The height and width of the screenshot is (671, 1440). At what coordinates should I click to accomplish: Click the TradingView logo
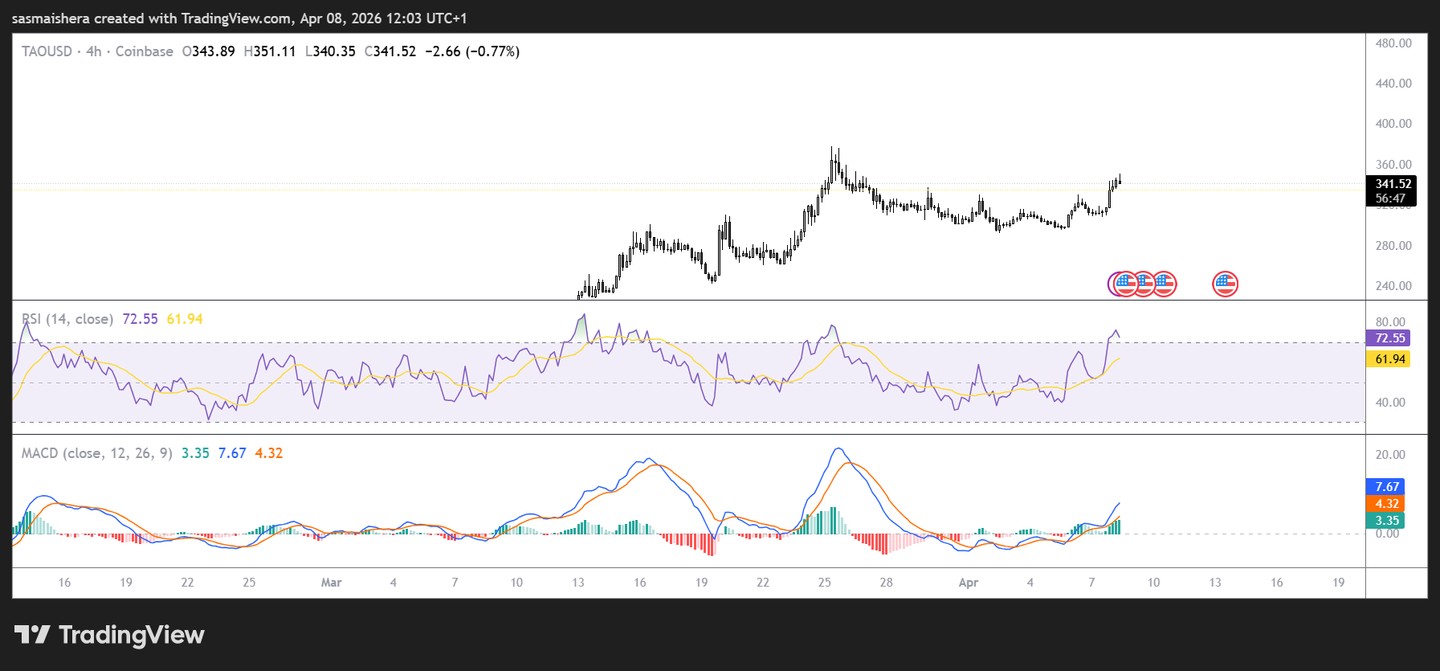(110, 635)
